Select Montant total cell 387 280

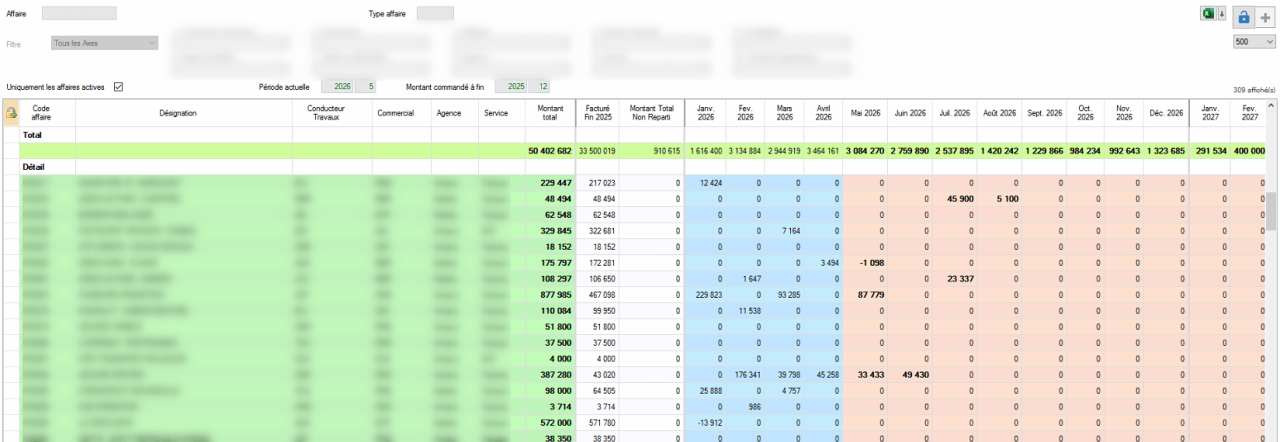click(549, 375)
